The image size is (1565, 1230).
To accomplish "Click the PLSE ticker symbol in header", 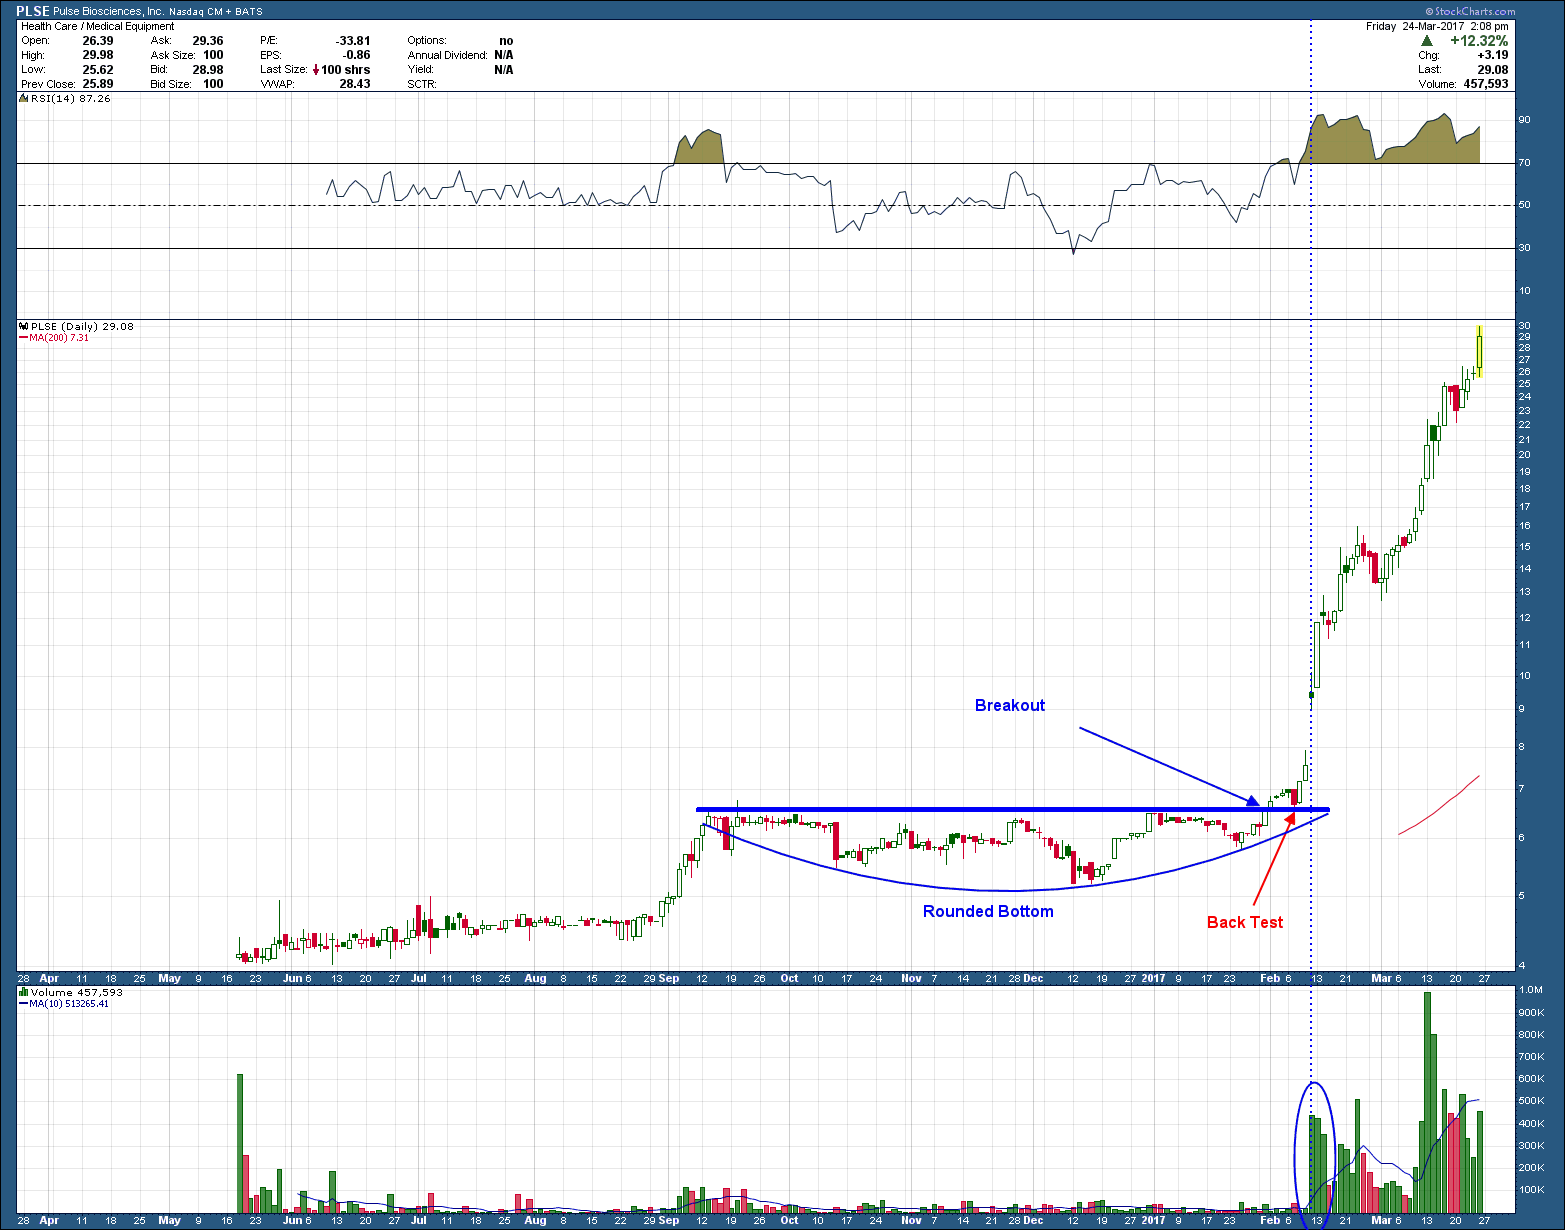I will tap(33, 11).
